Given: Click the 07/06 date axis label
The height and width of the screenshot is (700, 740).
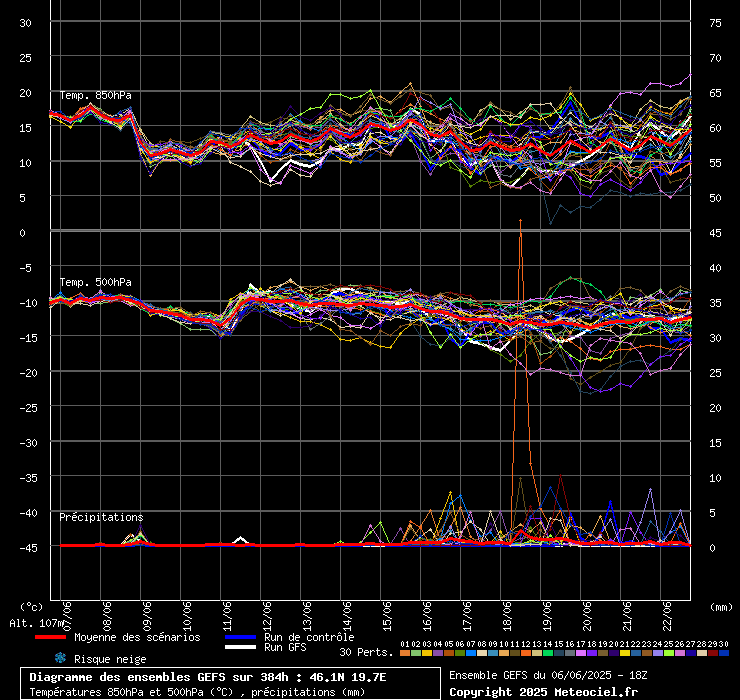Looking at the screenshot, I should [67, 616].
